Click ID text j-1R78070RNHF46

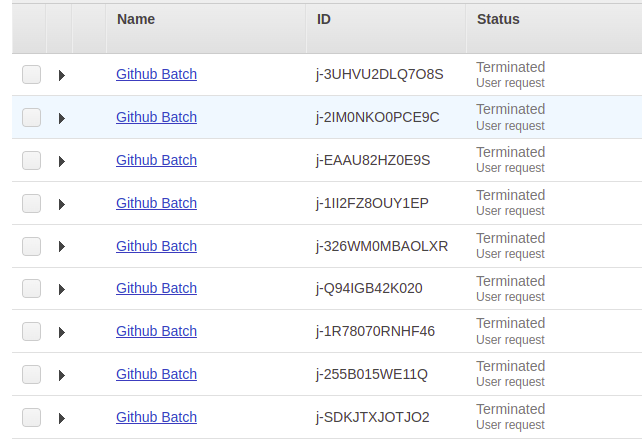click(375, 331)
